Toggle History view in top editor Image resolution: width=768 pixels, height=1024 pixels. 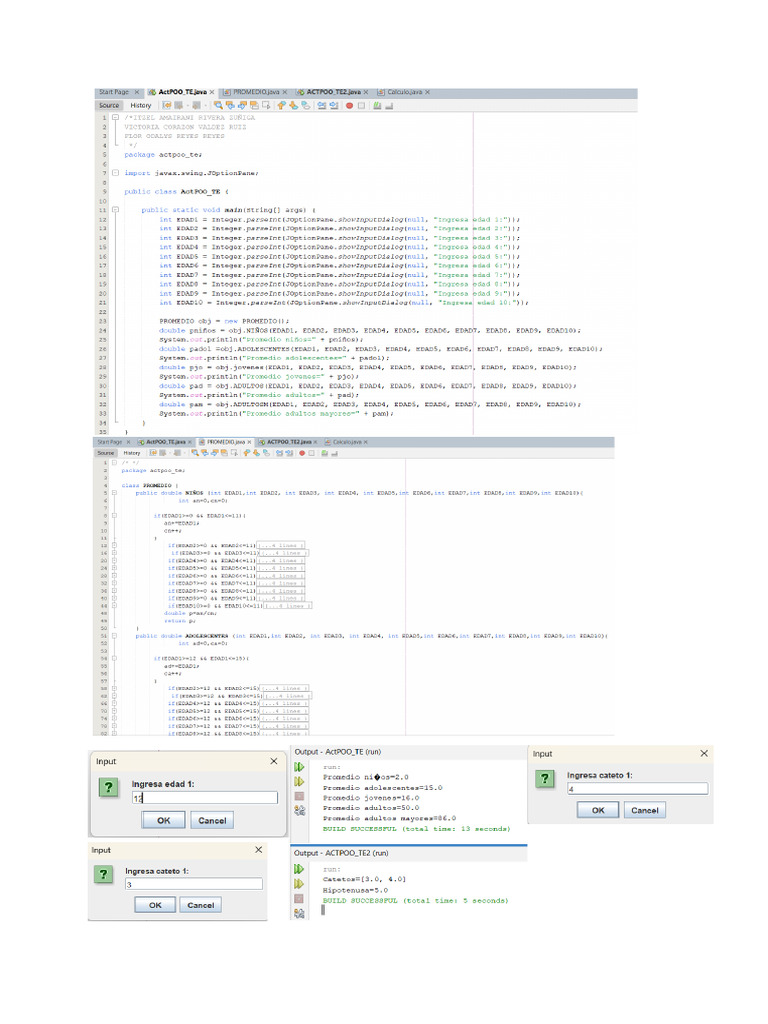tap(140, 104)
